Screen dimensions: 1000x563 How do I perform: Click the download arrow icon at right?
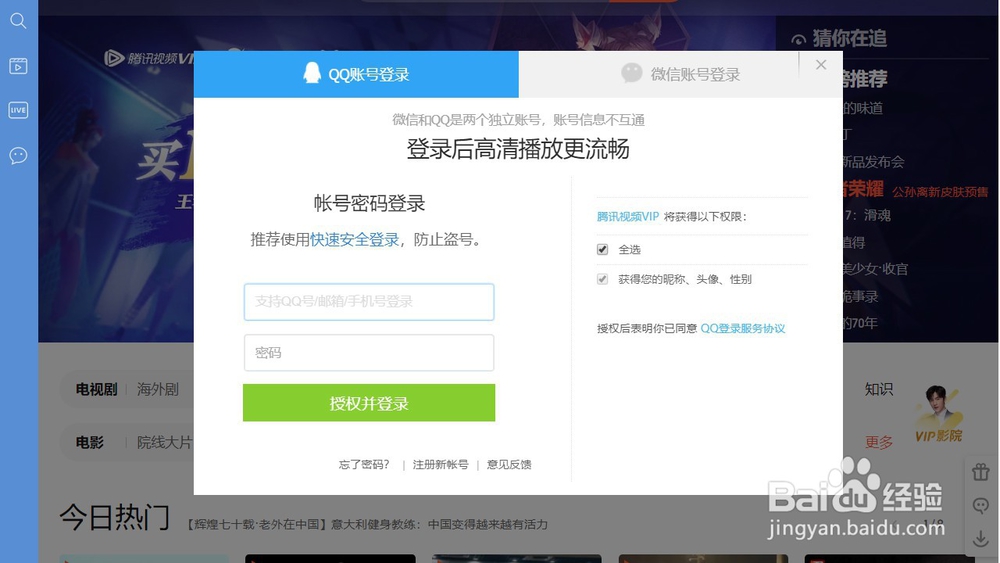(980, 539)
